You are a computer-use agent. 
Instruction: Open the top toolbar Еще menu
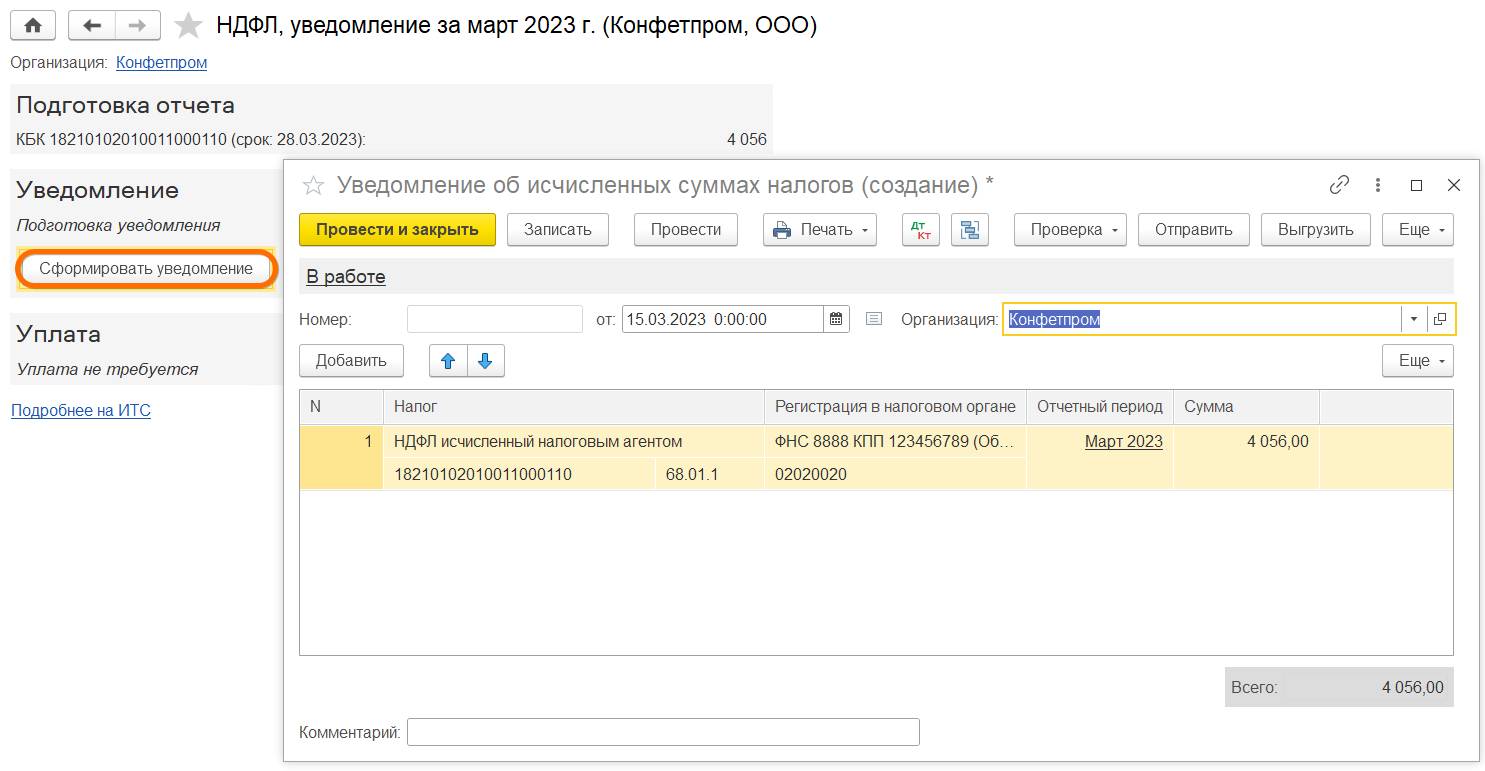click(1417, 230)
